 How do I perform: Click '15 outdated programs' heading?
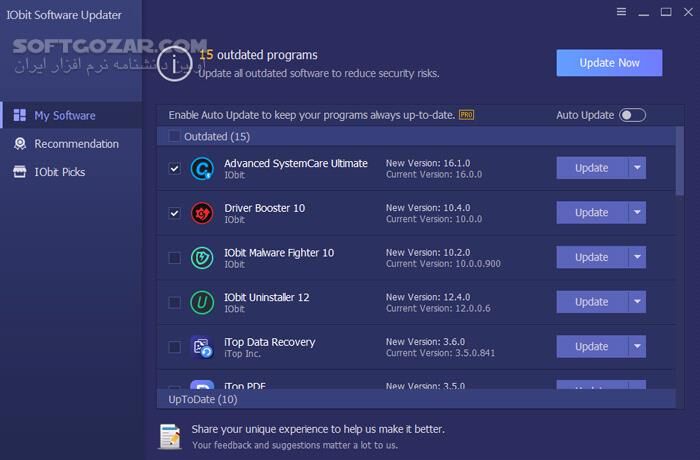258,55
